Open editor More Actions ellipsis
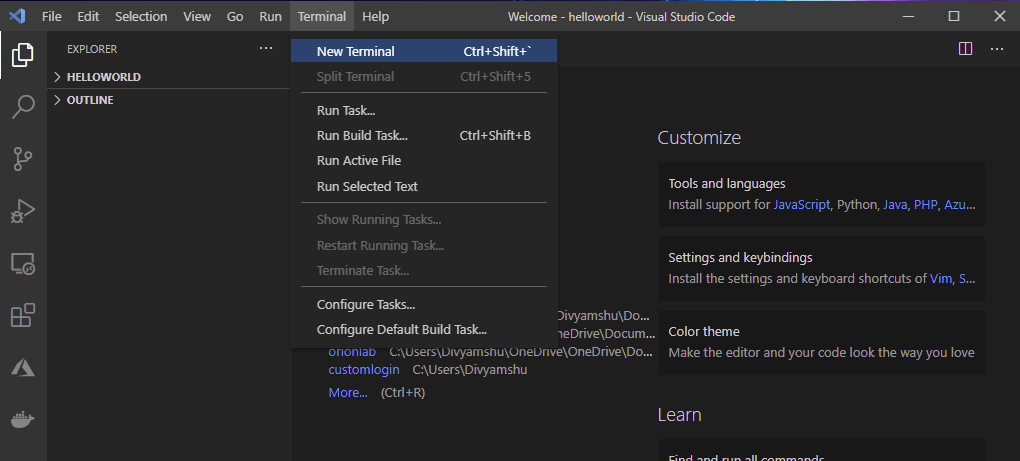The image size is (1020, 461). (997, 49)
